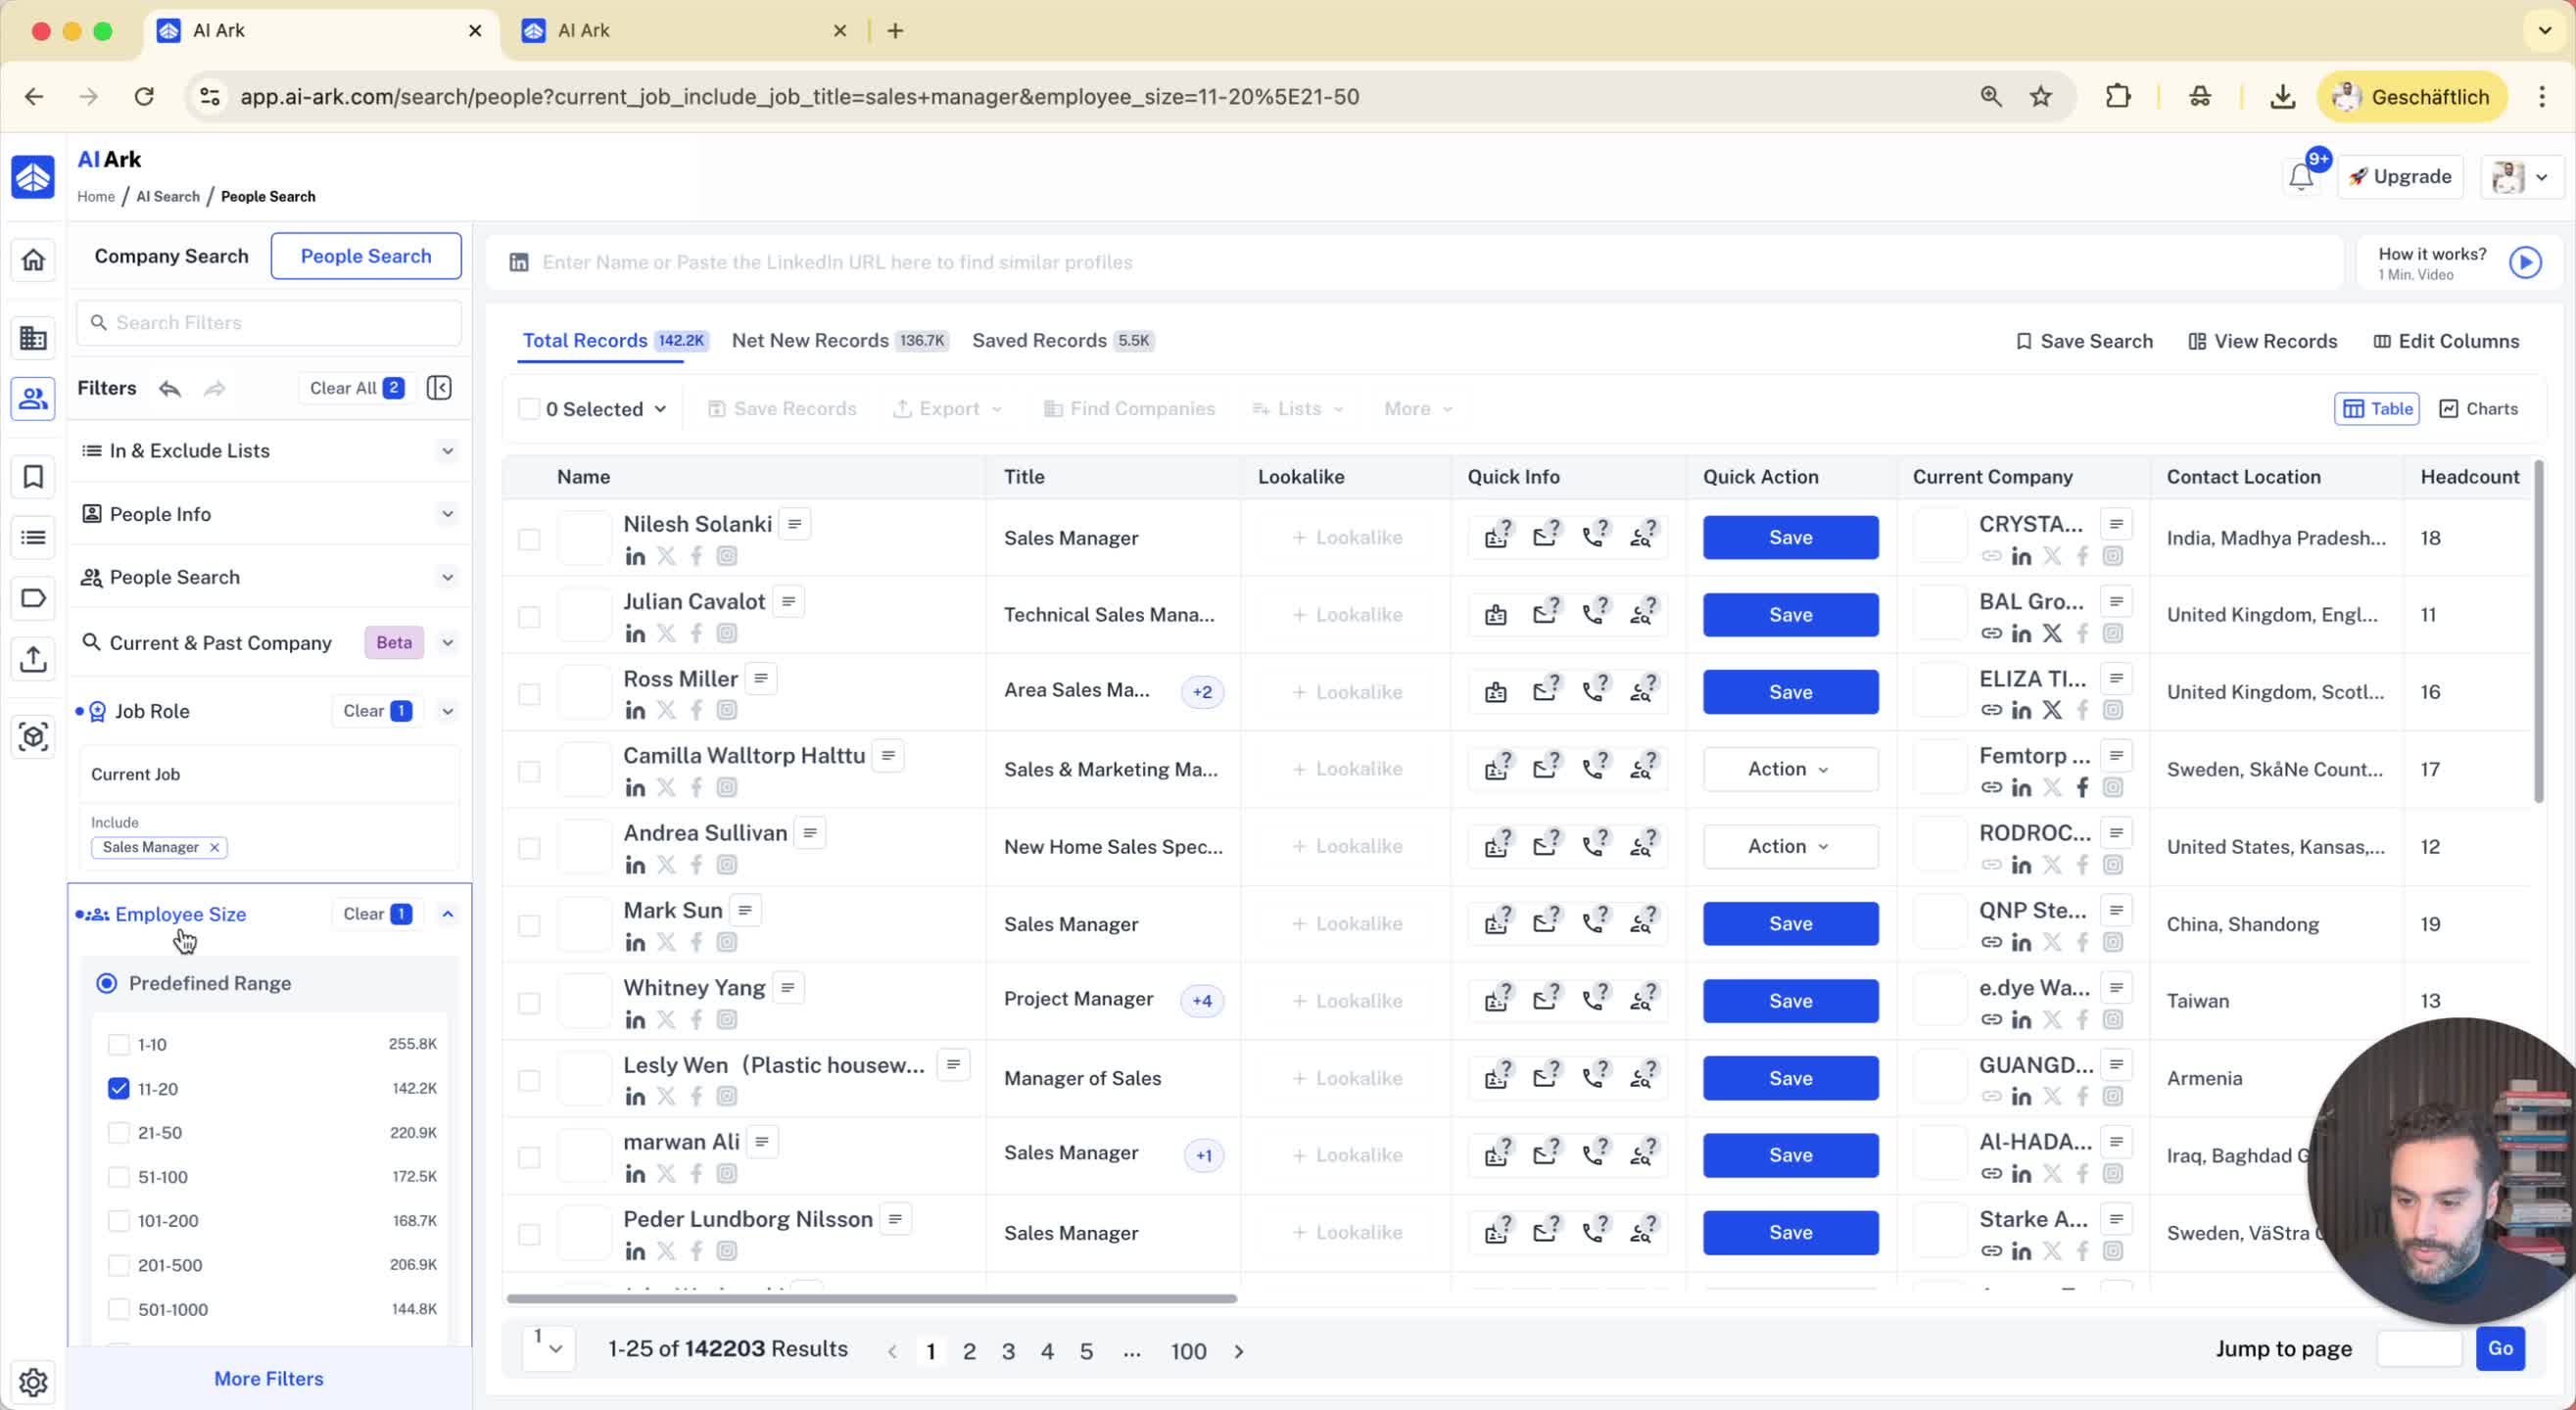Remove the Sales Manager tag
The height and width of the screenshot is (1410, 2576).
214,847
